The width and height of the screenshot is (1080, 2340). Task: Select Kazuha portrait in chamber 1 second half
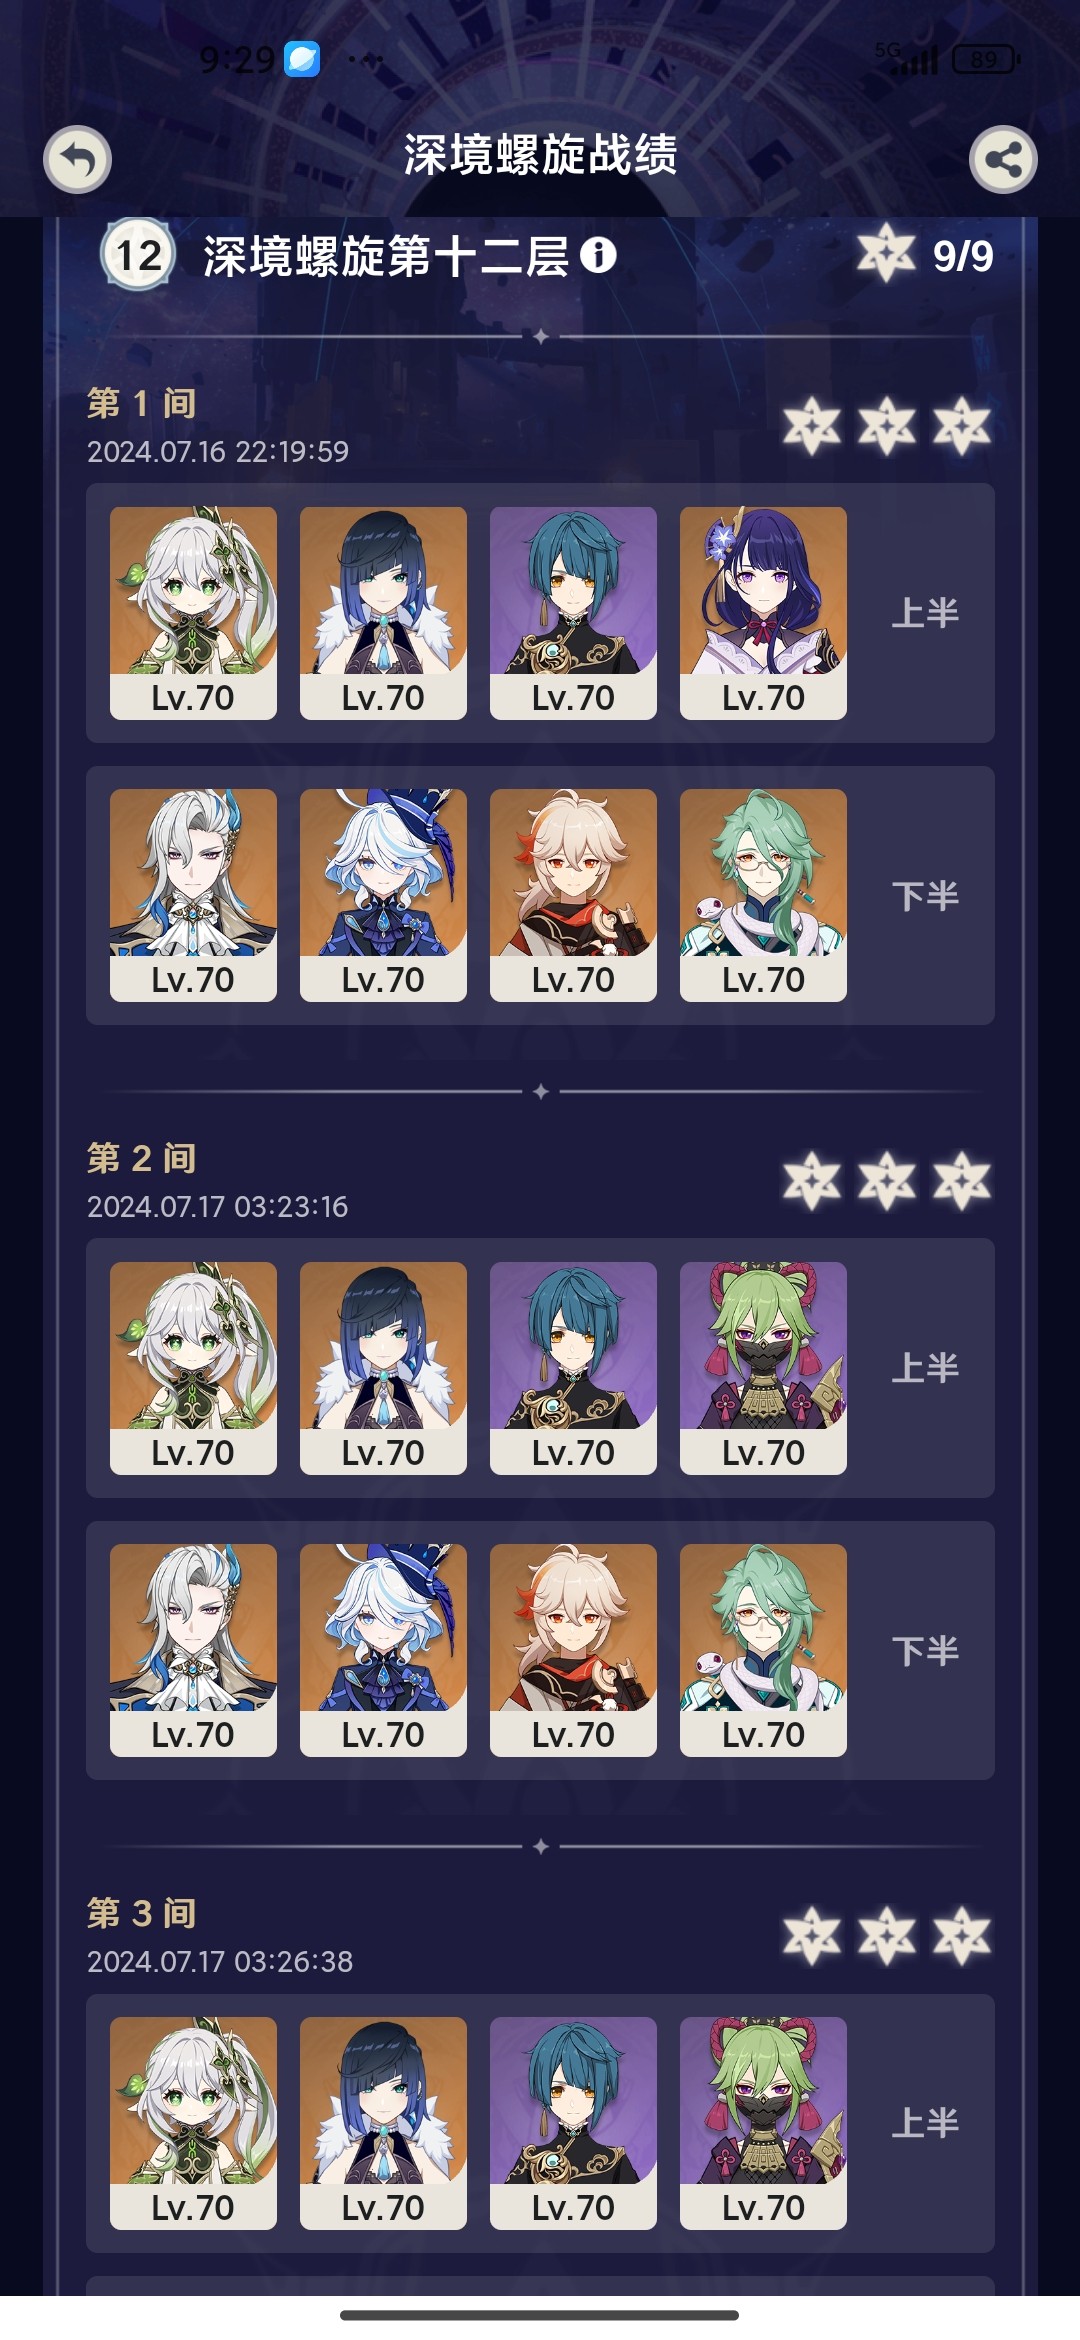573,895
